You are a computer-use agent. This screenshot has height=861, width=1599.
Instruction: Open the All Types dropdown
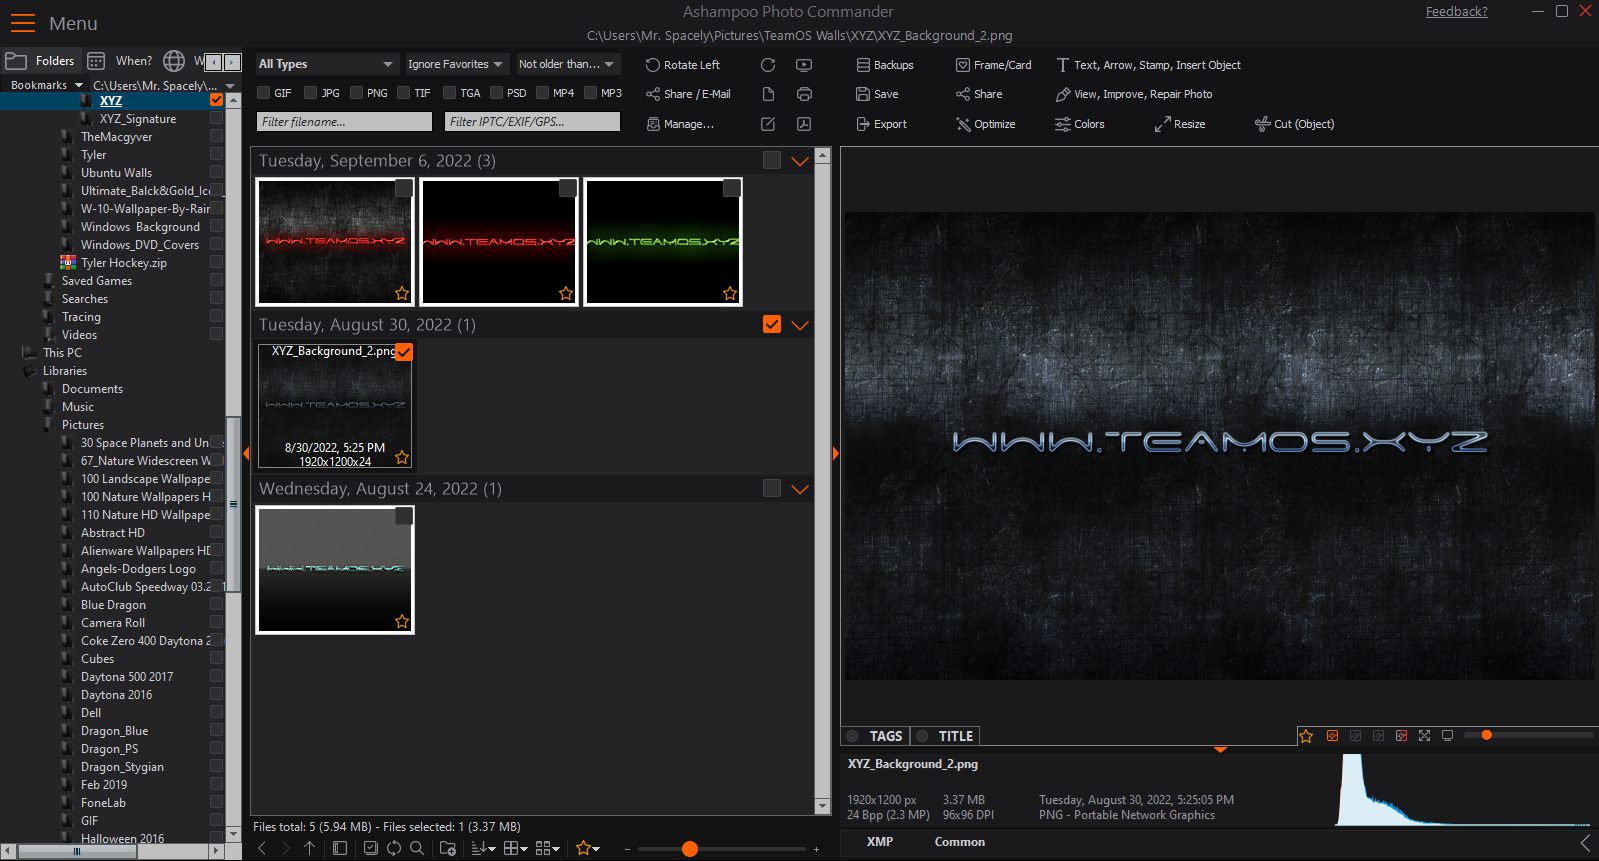(x=327, y=64)
